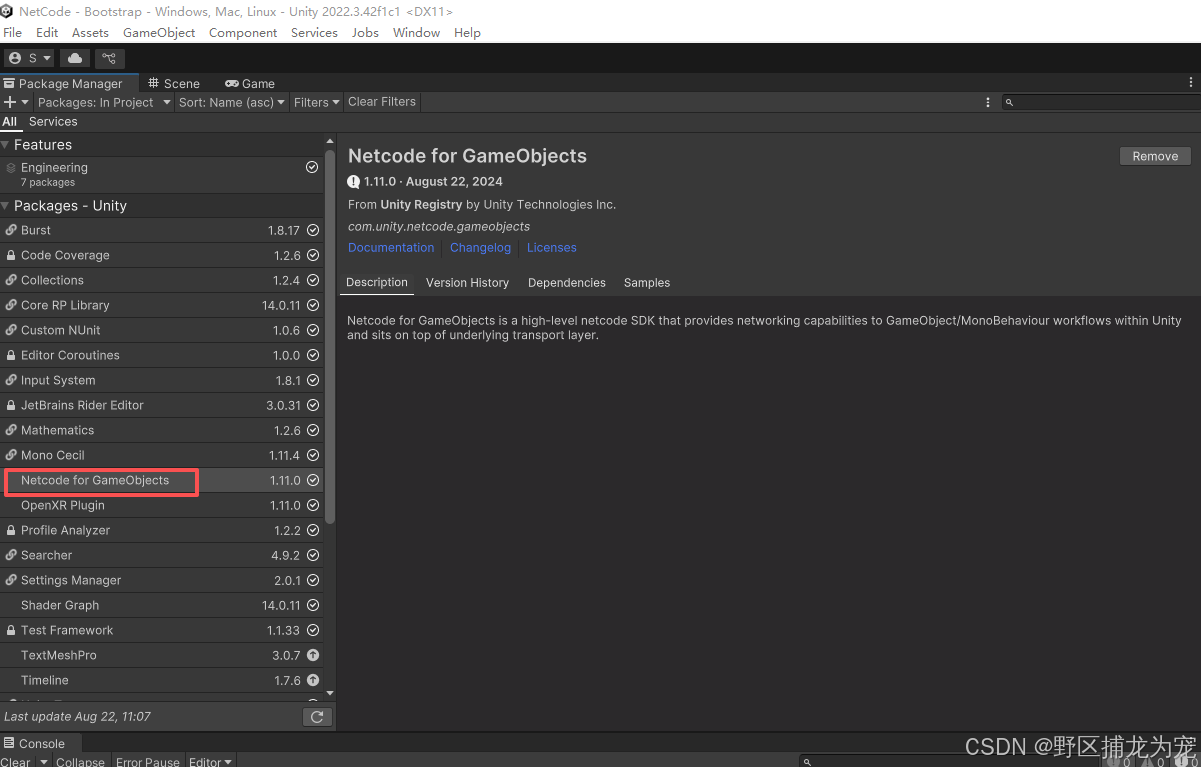
Task: Click the Netcode for GameObjects installed checkmark
Action: point(313,480)
